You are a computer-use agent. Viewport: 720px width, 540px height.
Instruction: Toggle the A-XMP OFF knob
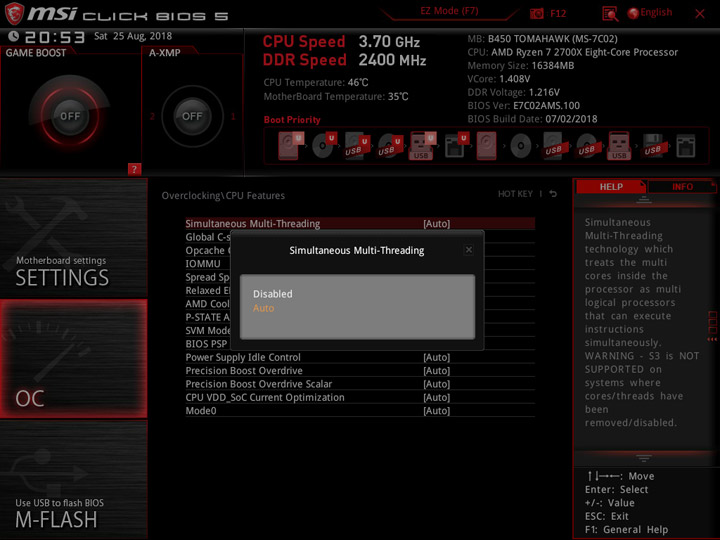pyautogui.click(x=192, y=116)
